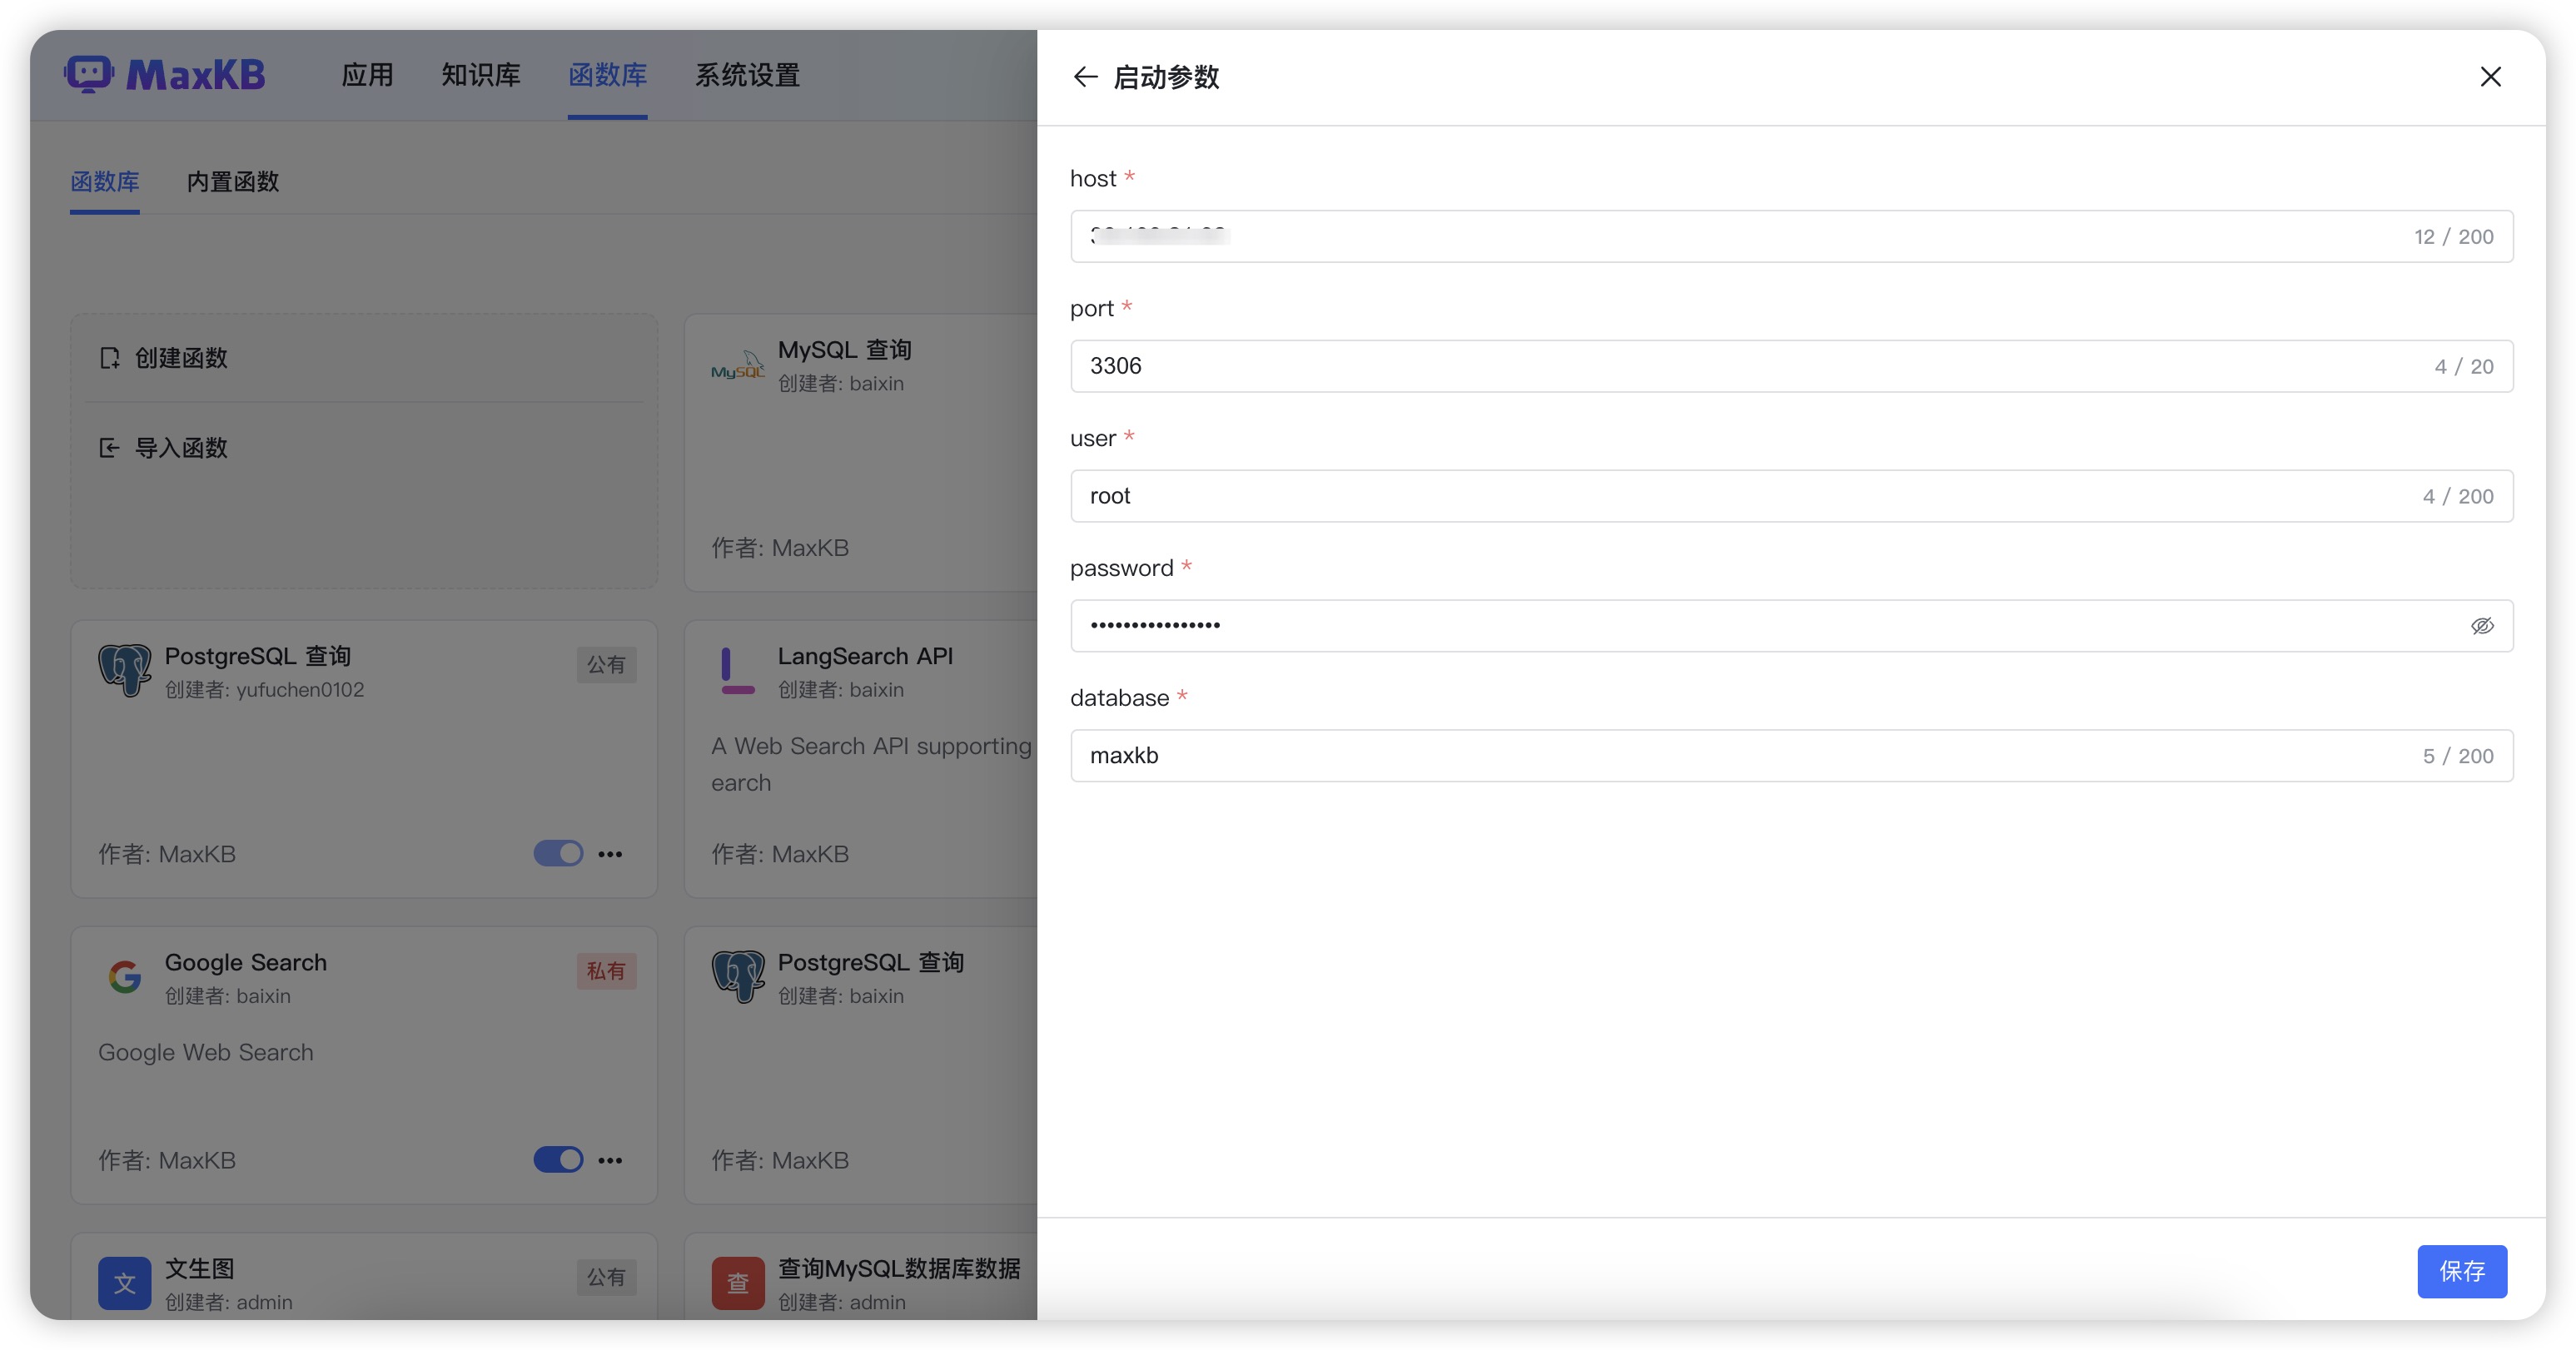
Task: Open the 知识库 menu item
Action: (481, 75)
